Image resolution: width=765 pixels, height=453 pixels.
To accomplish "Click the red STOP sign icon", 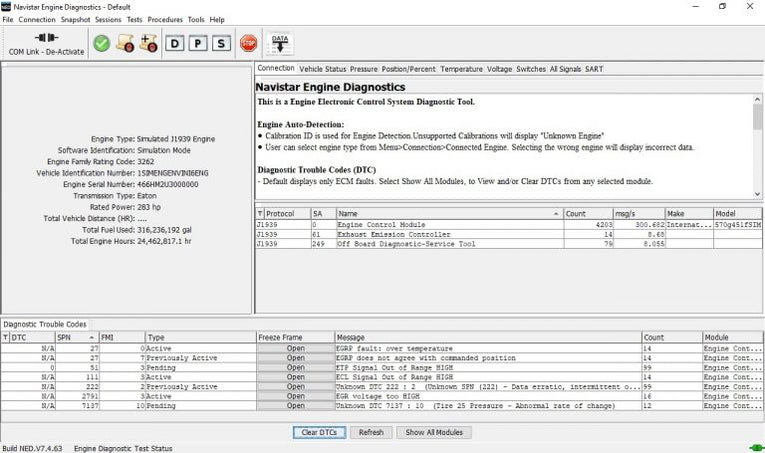I will (249, 43).
